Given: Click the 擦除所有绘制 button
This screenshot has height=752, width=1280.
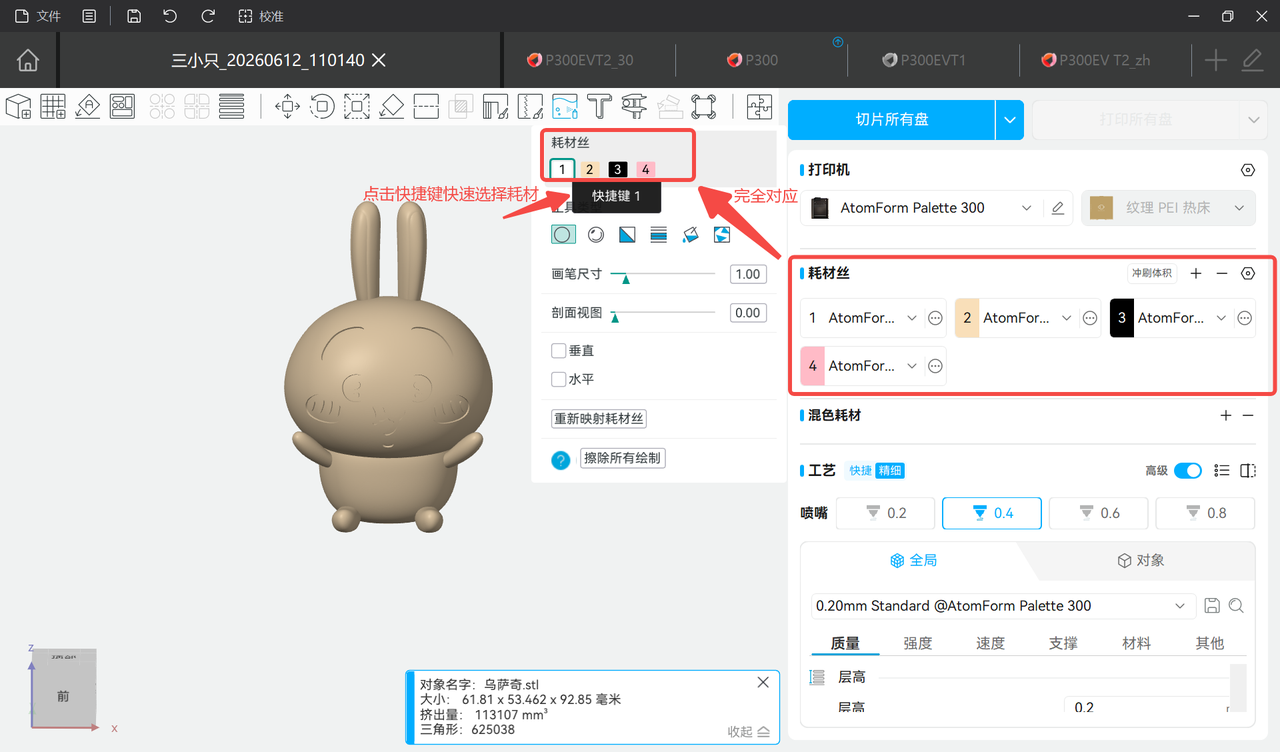Looking at the screenshot, I should coord(622,458).
